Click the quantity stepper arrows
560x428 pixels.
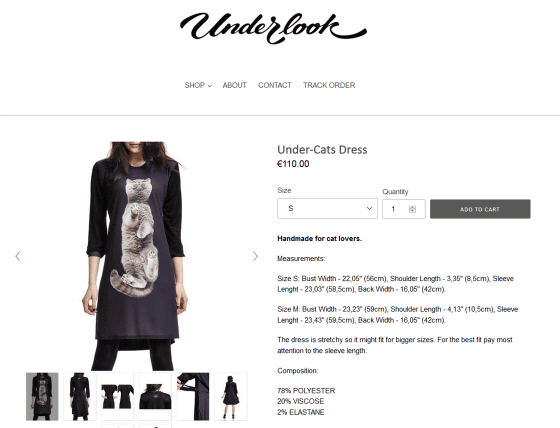pyautogui.click(x=412, y=209)
